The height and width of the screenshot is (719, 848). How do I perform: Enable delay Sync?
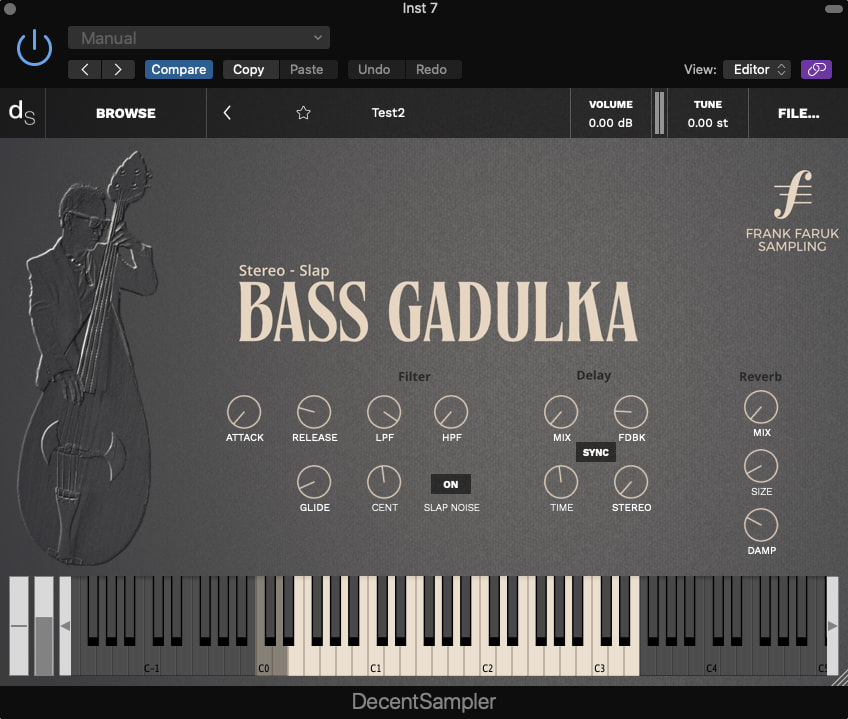click(x=596, y=452)
